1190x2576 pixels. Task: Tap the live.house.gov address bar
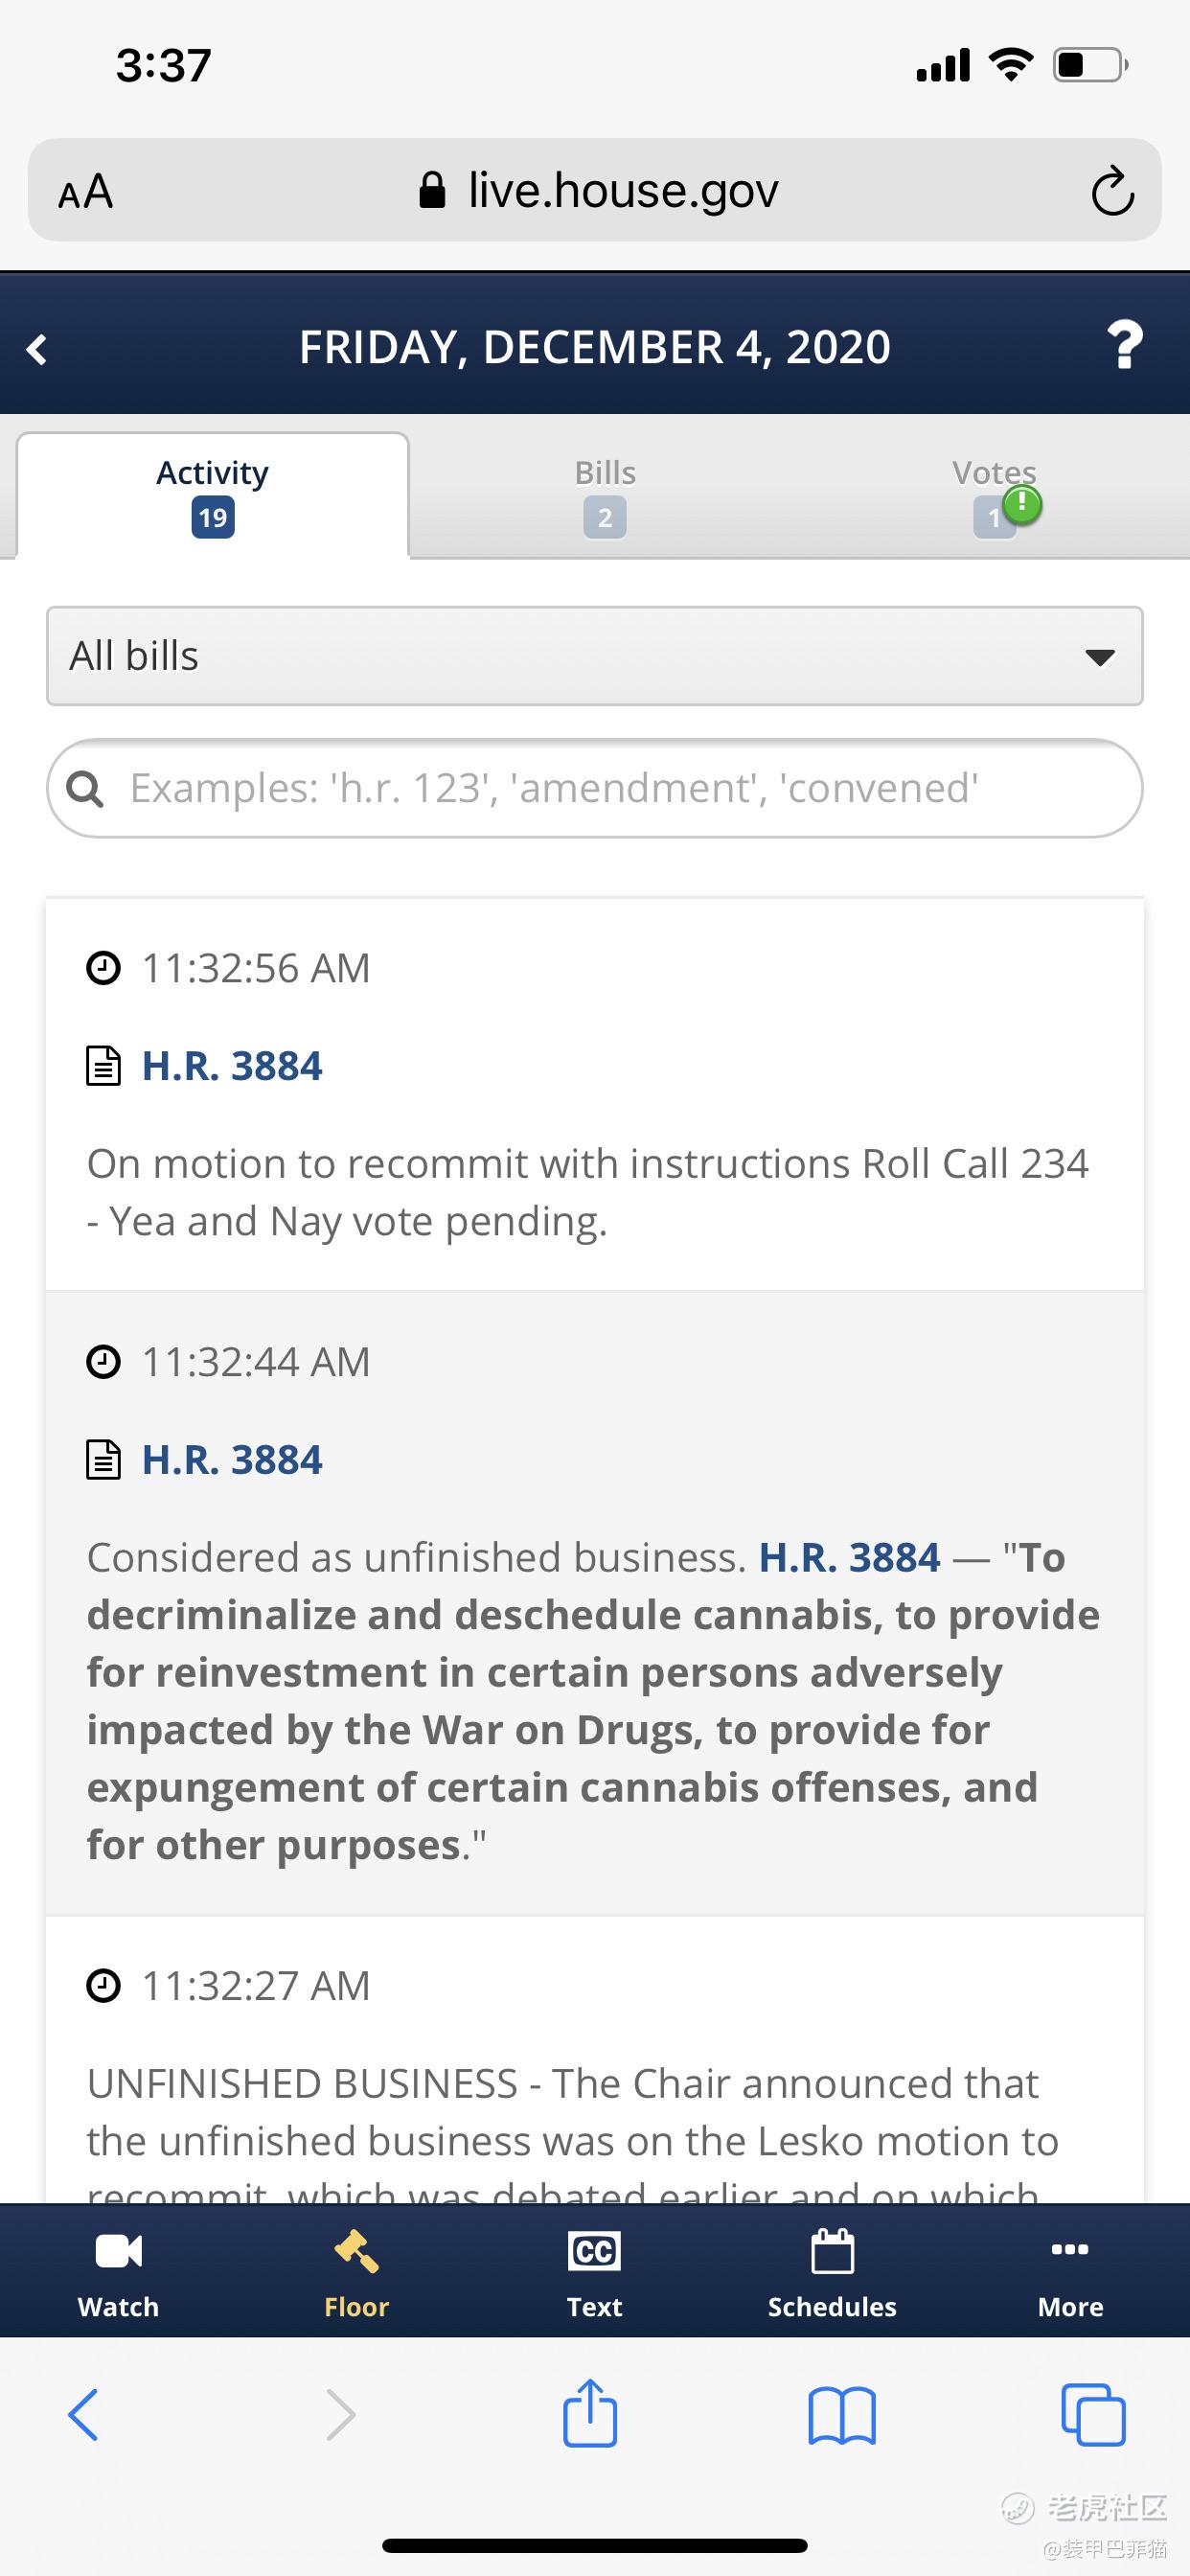coord(595,190)
